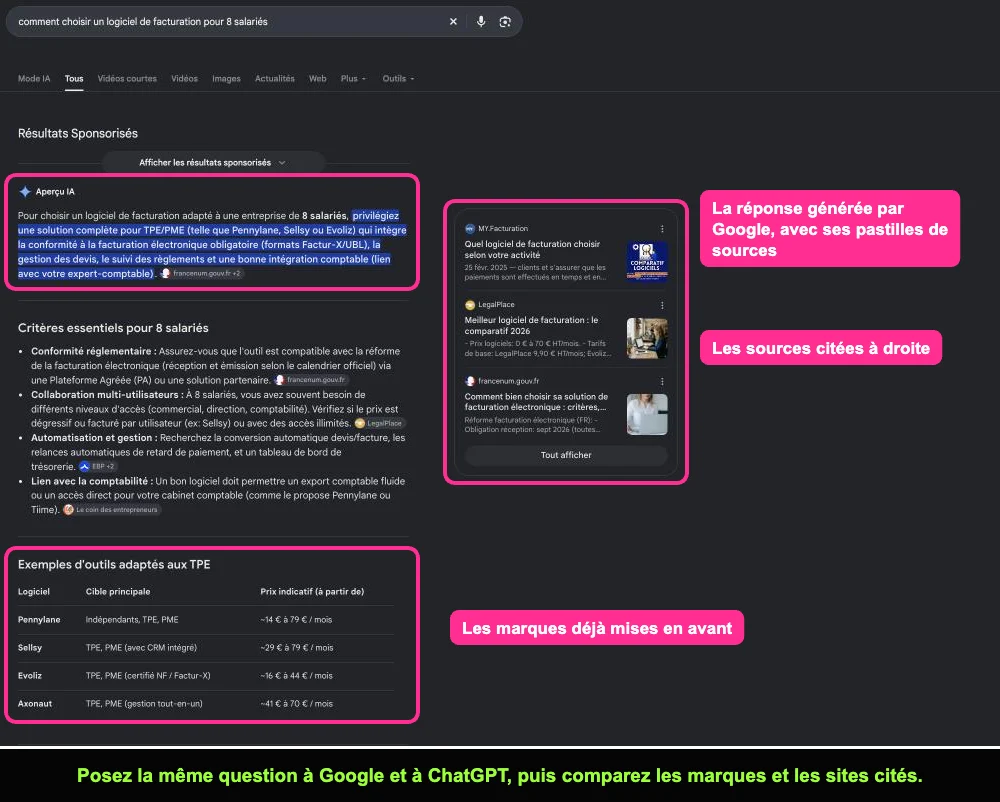
Task: Click 'Automatisation et gestion' bullet title
Action: coord(94,438)
